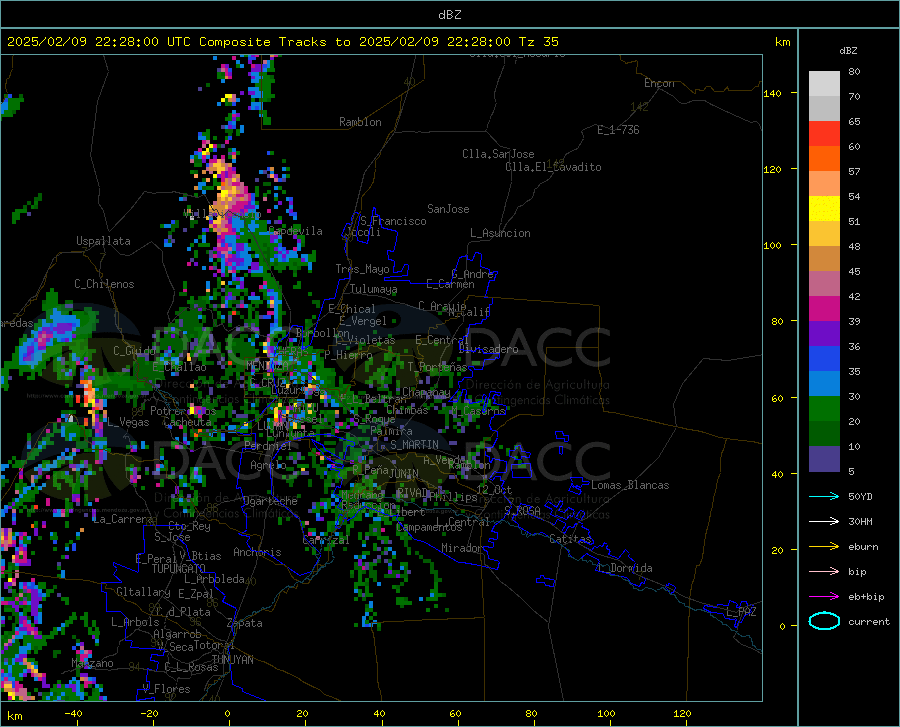Click the 'Manzano' map label

[x=92, y=663]
